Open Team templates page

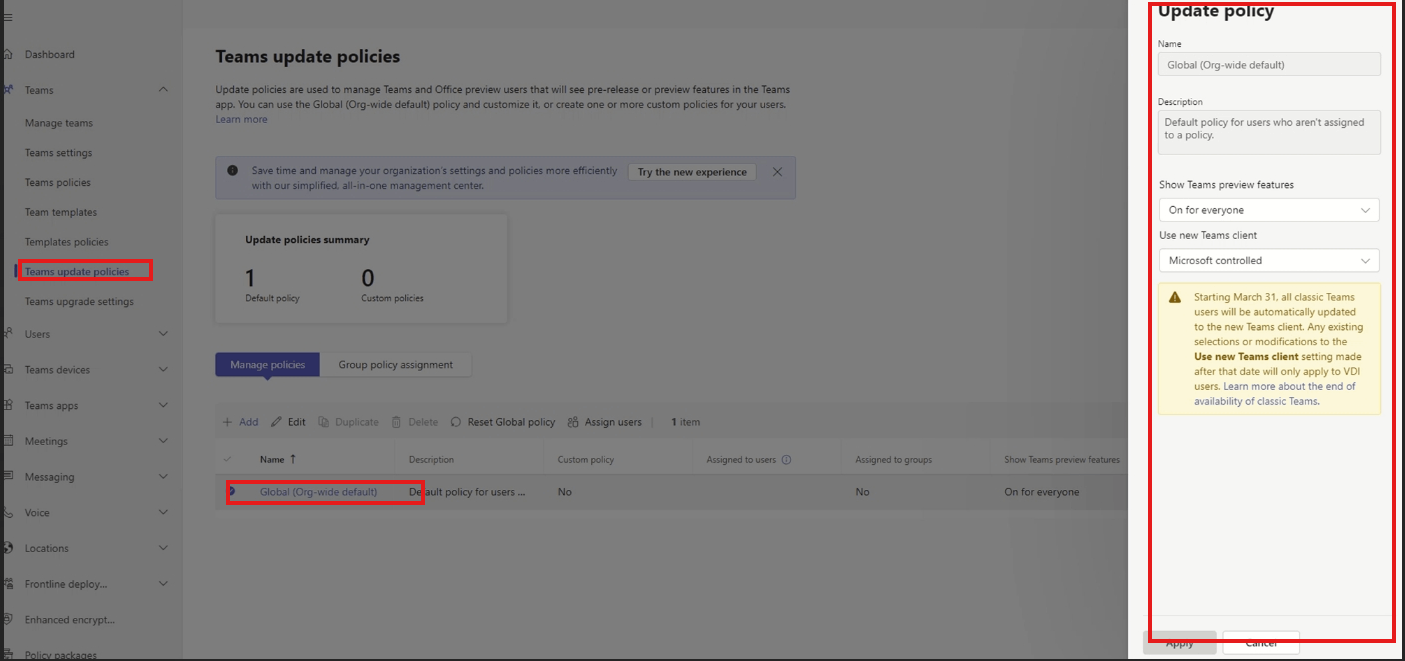pos(61,212)
